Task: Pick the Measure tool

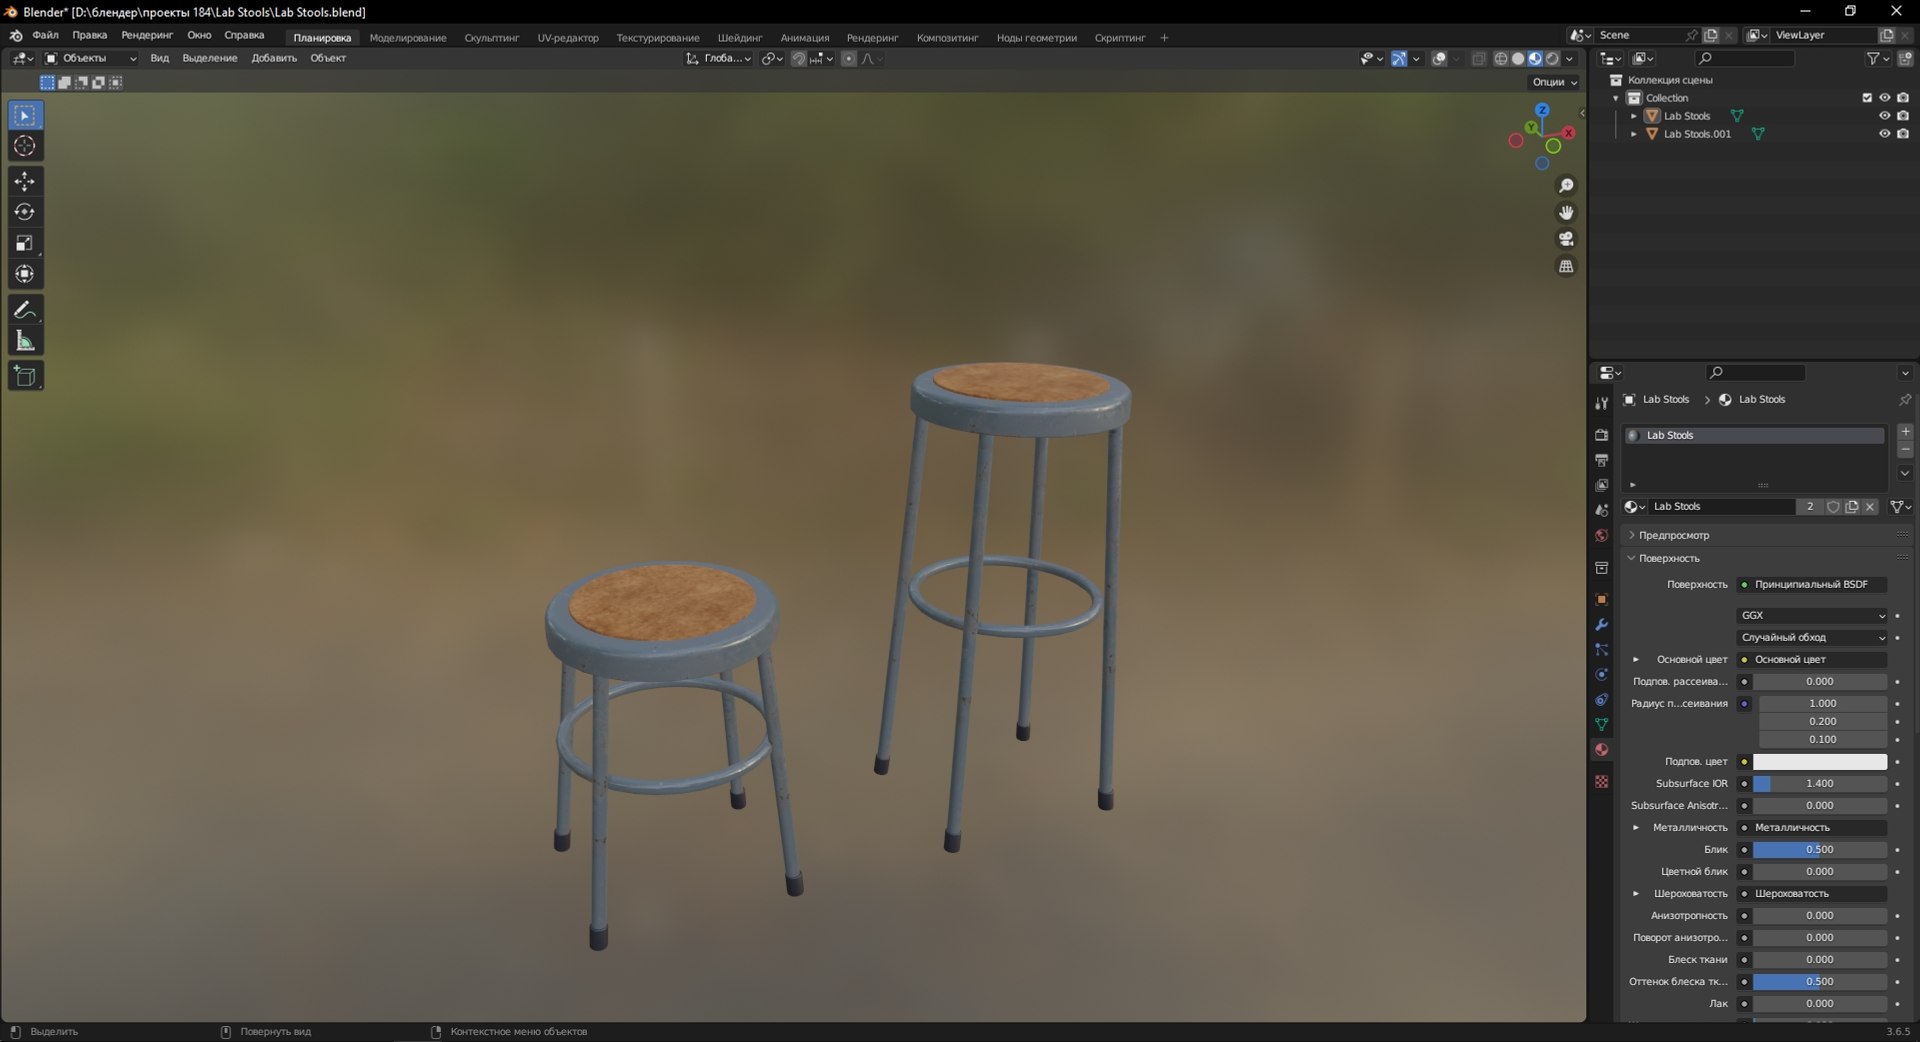Action: coord(25,341)
